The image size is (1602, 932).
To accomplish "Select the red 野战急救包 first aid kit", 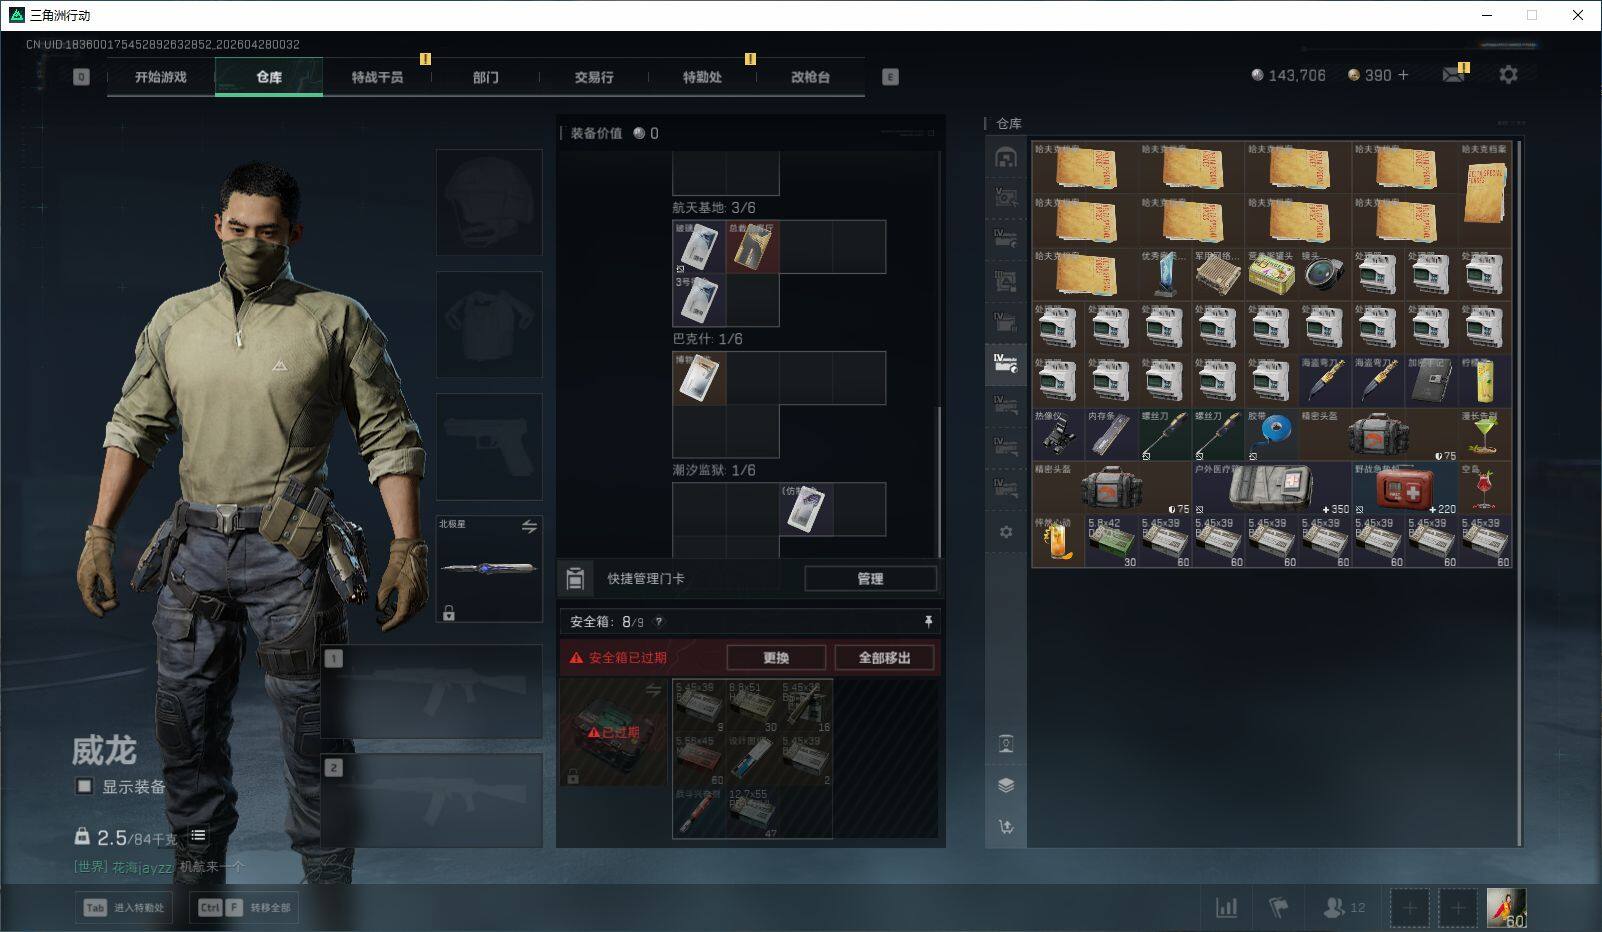I will (1405, 488).
